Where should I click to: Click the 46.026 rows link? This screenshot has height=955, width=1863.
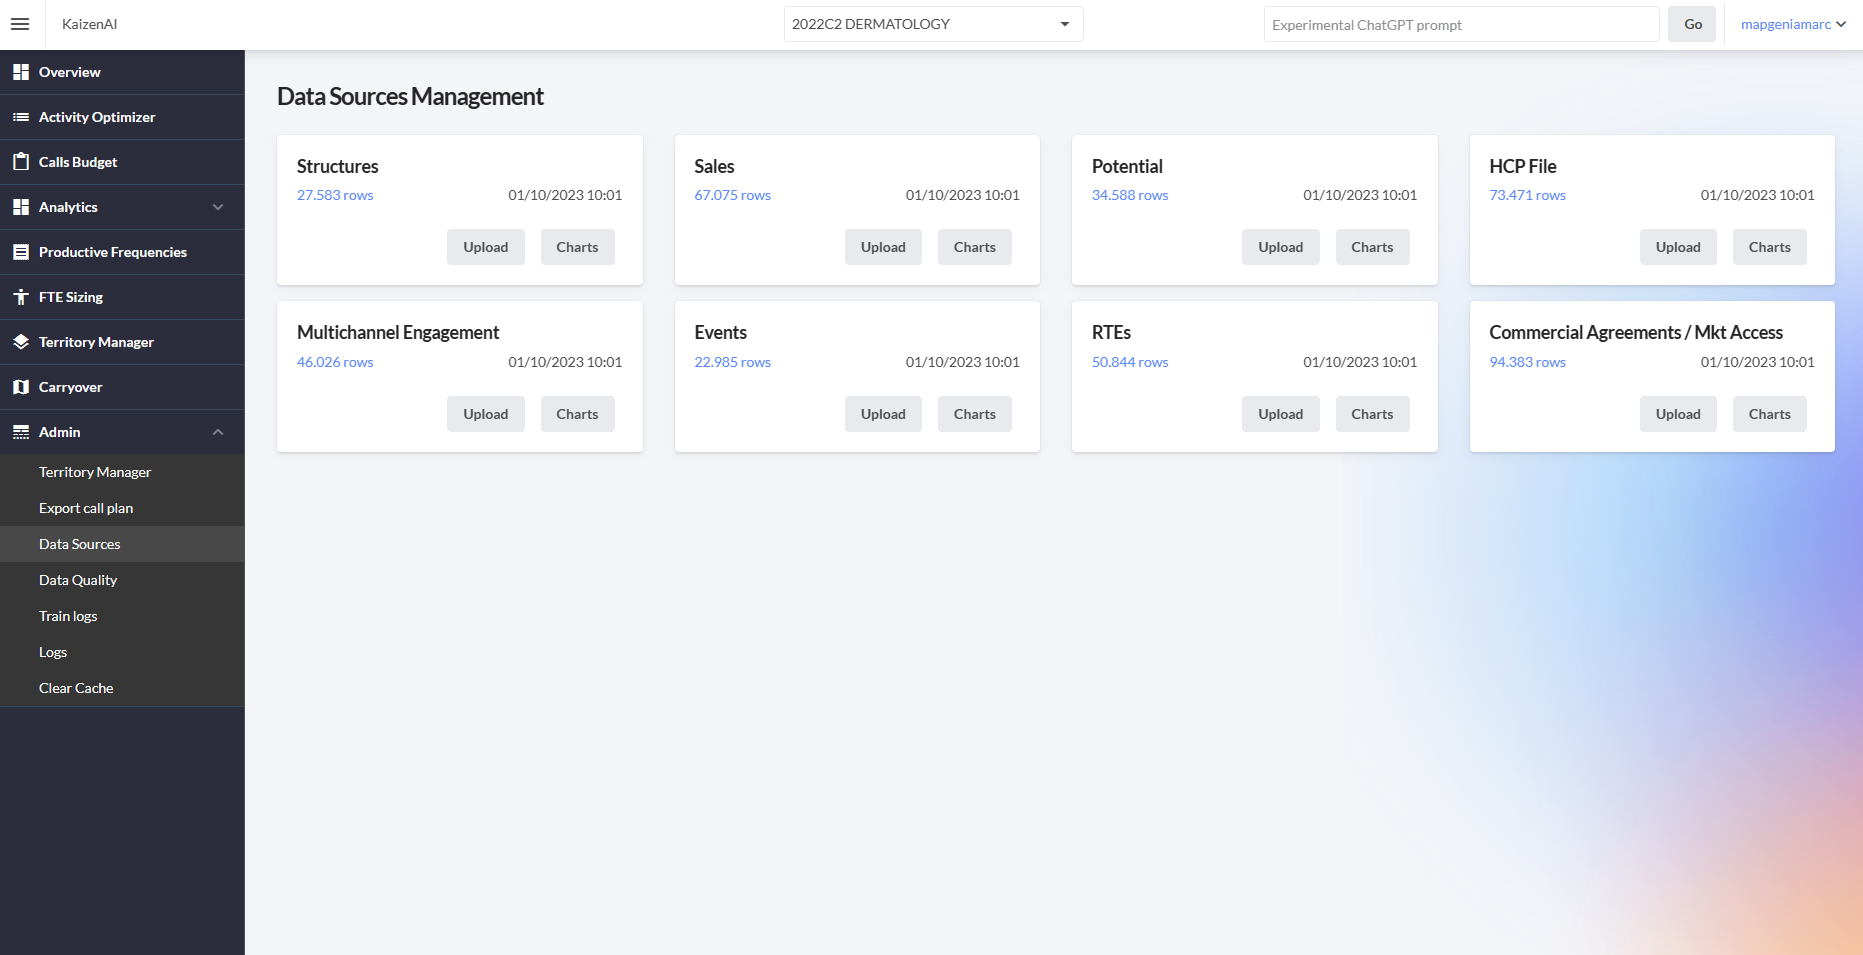click(x=335, y=362)
